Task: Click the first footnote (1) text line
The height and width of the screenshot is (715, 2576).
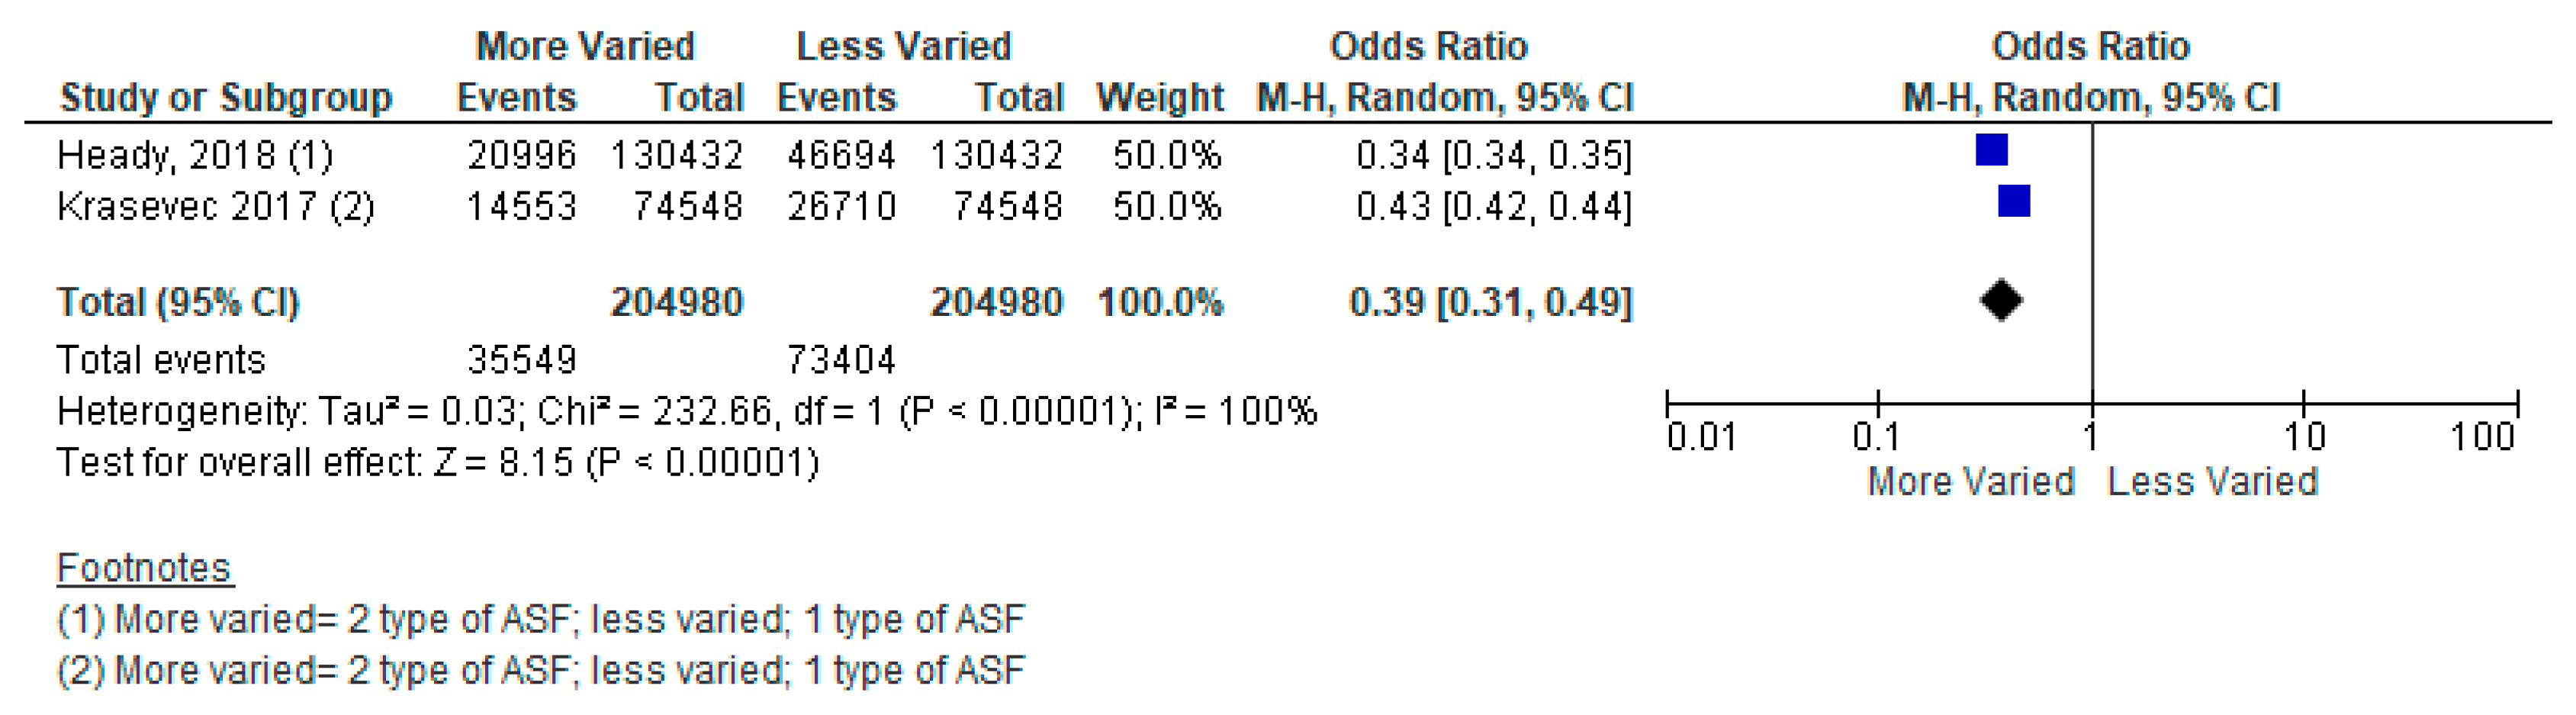Action: 540,620
